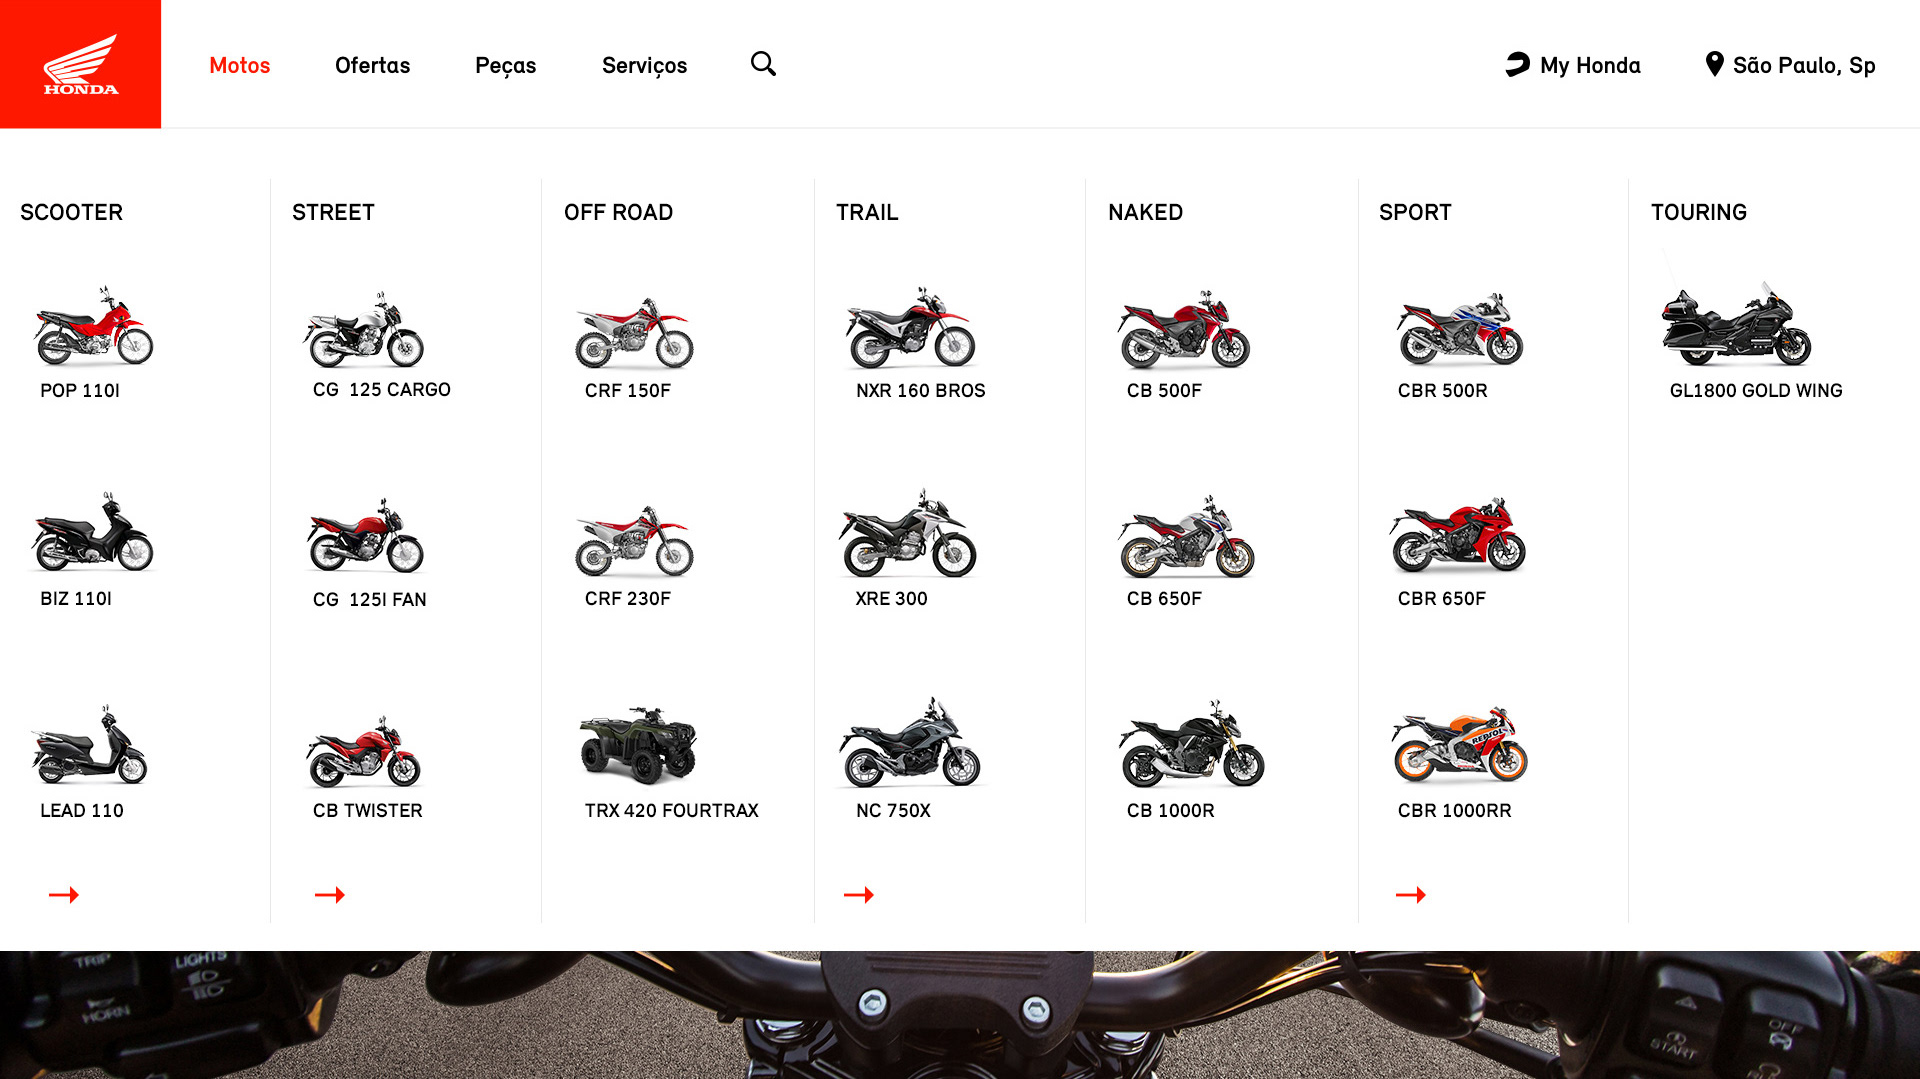Select the CB 650F image
This screenshot has height=1079, width=1920.
pos(1187,536)
